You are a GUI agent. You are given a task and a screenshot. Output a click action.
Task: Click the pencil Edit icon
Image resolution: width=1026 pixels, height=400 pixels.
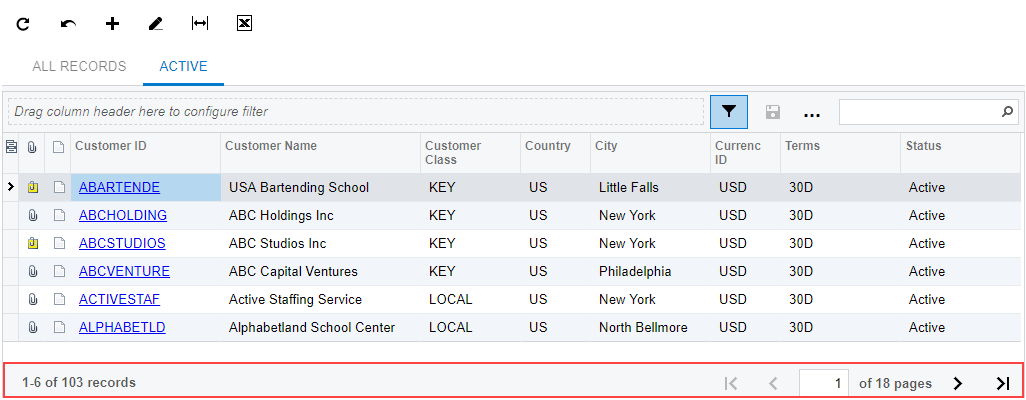[x=155, y=23]
